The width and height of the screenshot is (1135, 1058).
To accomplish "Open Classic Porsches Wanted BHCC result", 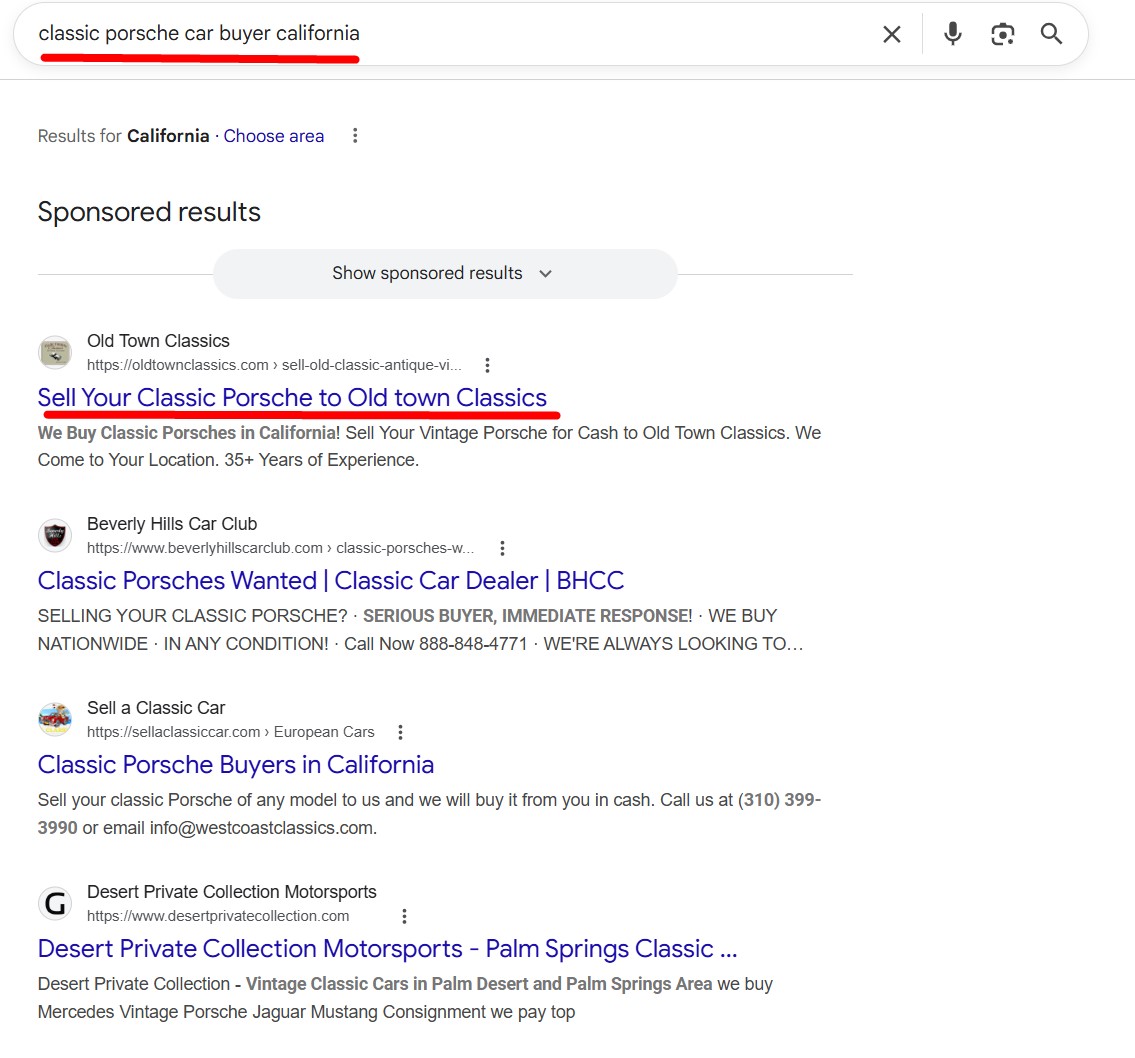I will [x=330, y=580].
